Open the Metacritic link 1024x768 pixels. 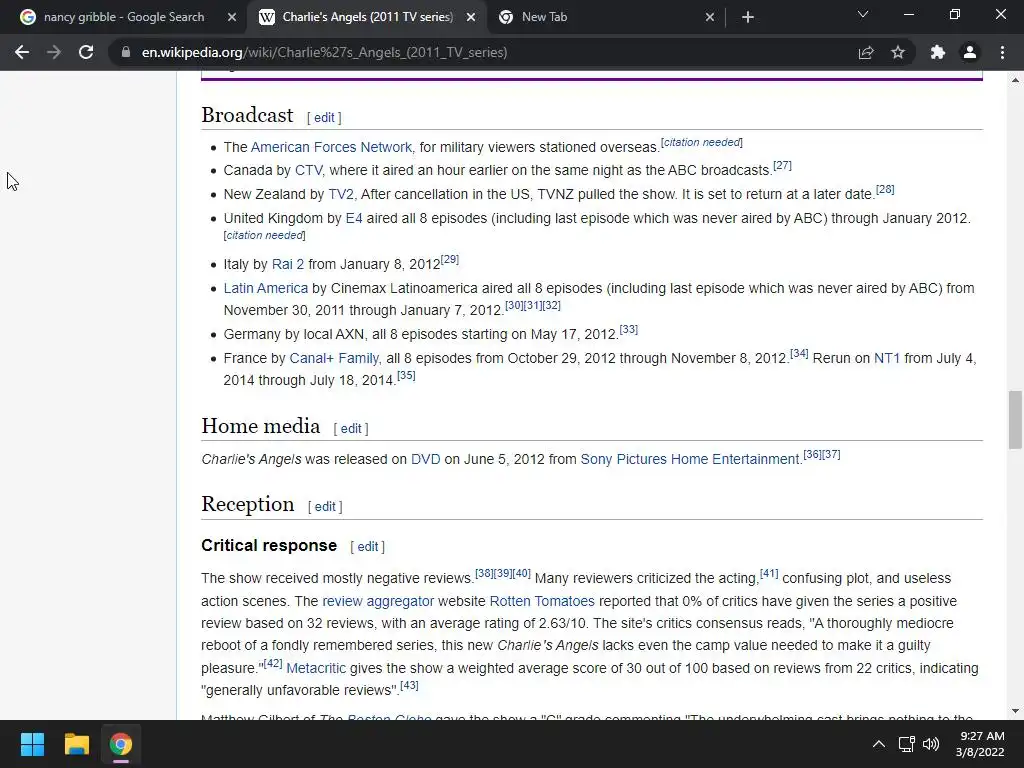[x=316, y=668]
